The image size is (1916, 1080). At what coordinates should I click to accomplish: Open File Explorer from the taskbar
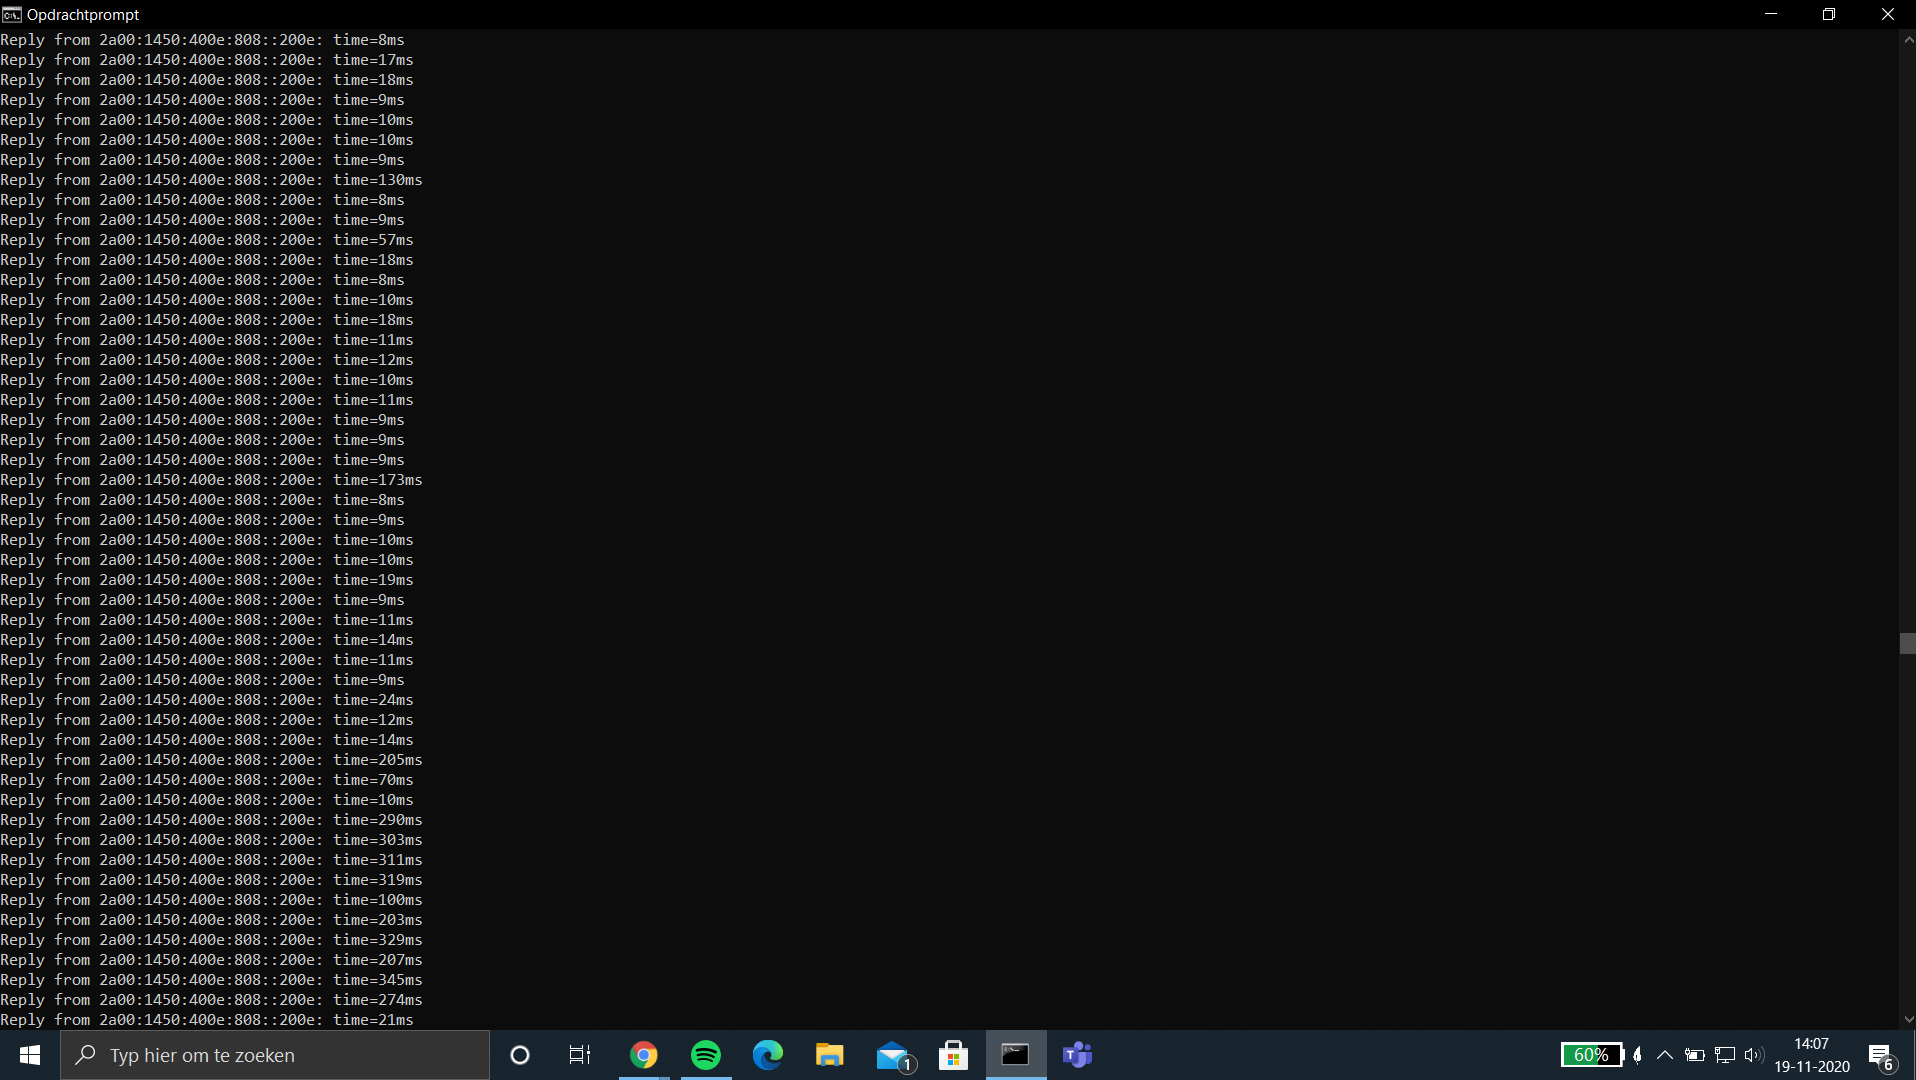click(x=830, y=1055)
